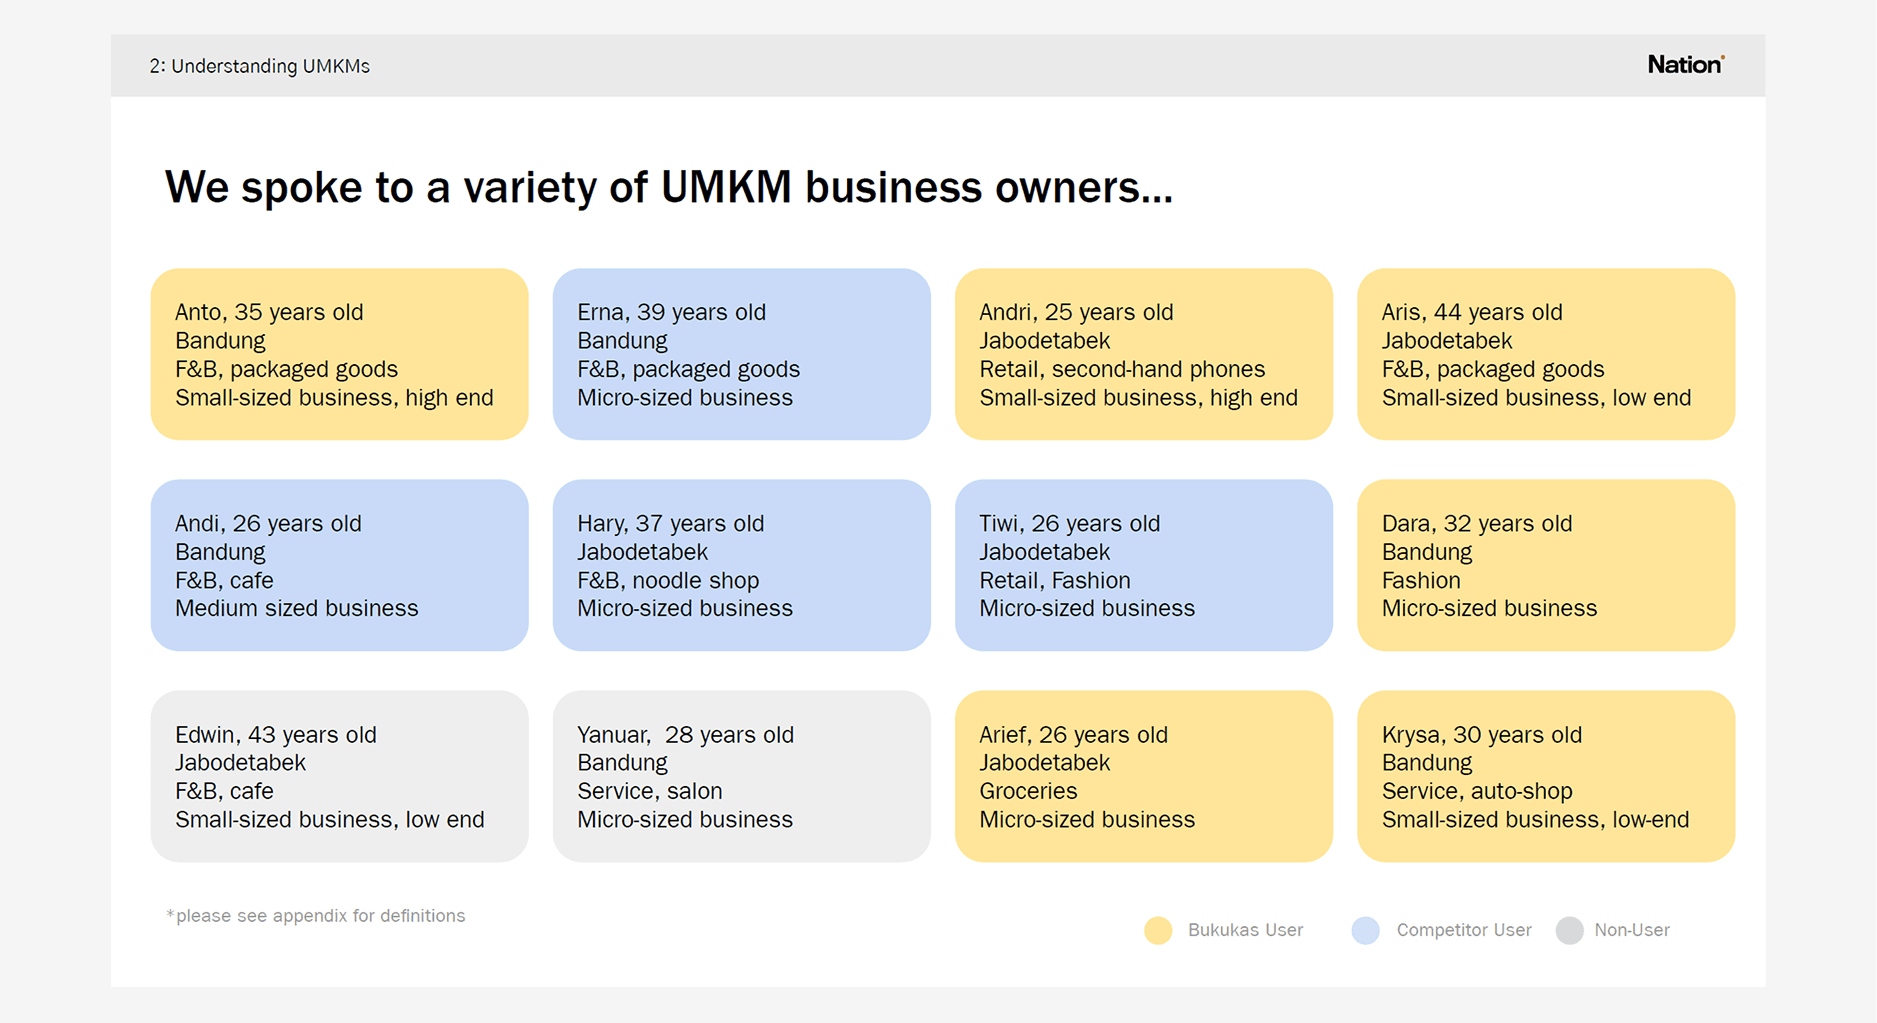Select the blue Competitor User legend dot
This screenshot has height=1023, width=1877.
pyautogui.click(x=1365, y=931)
